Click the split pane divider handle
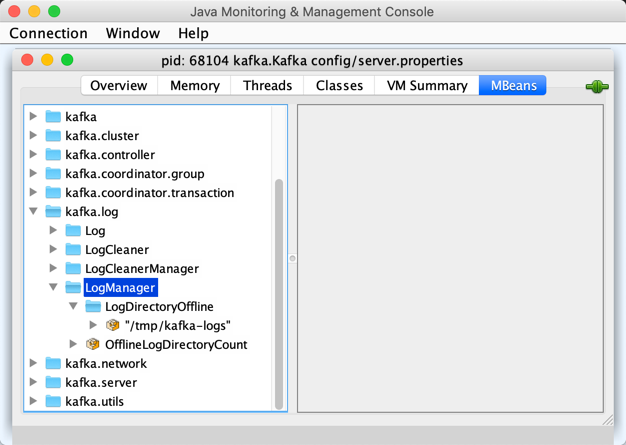 coord(292,258)
